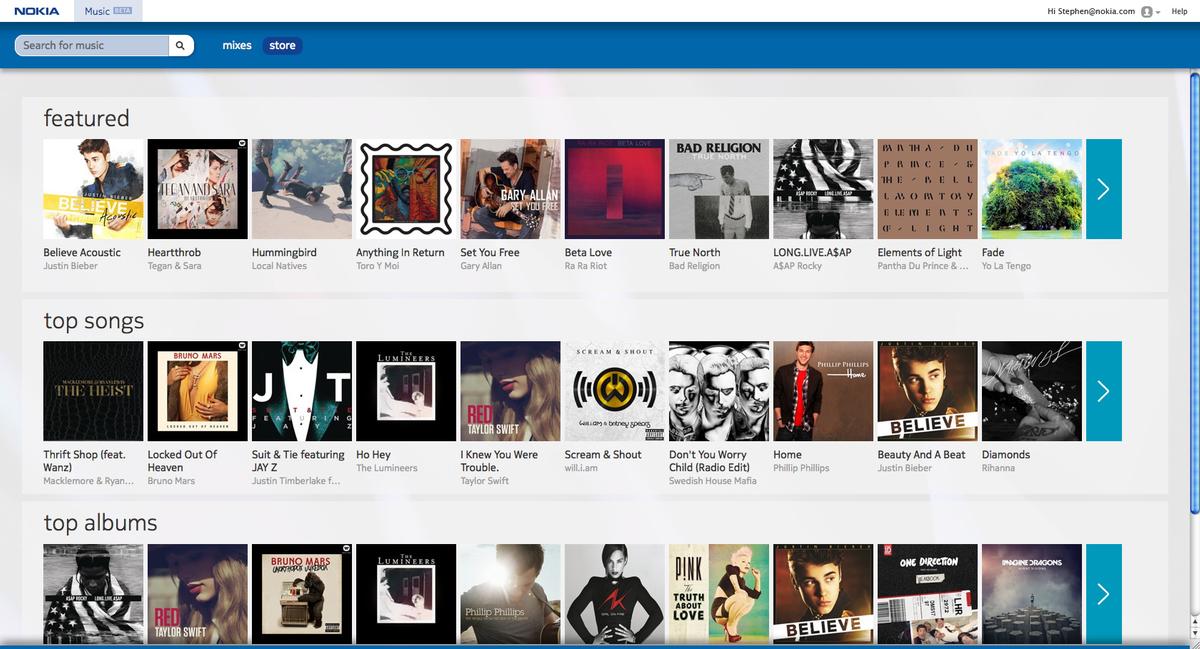Click the Hi Stephen@nokia.com account text
This screenshot has width=1200, height=649.
click(1091, 11)
